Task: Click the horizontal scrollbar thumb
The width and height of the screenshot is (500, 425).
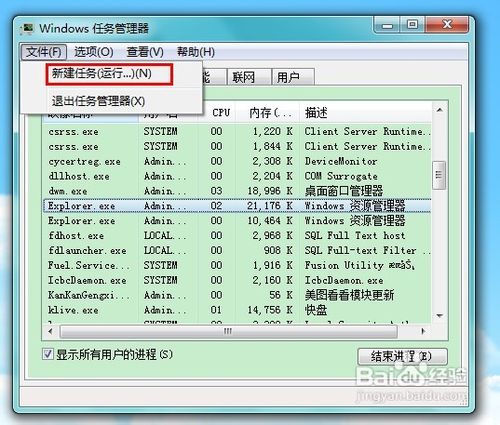Action: (x=229, y=331)
